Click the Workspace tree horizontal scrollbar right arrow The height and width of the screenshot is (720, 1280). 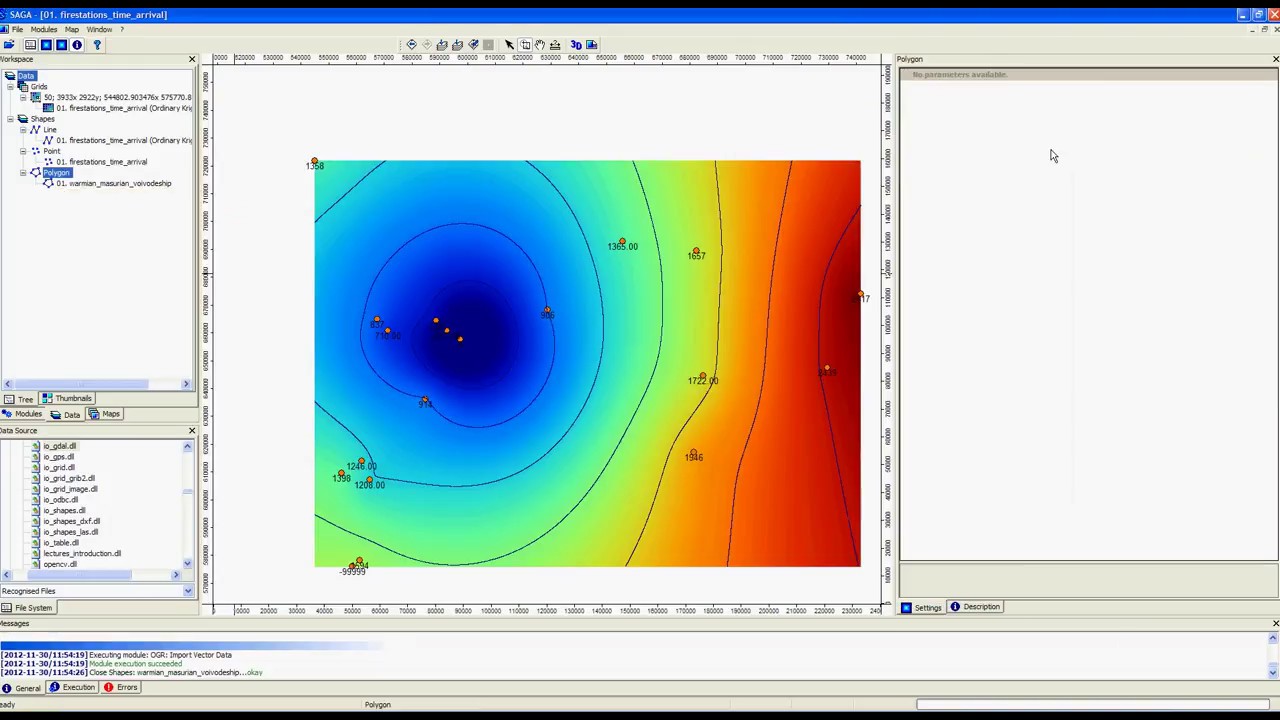(x=185, y=384)
